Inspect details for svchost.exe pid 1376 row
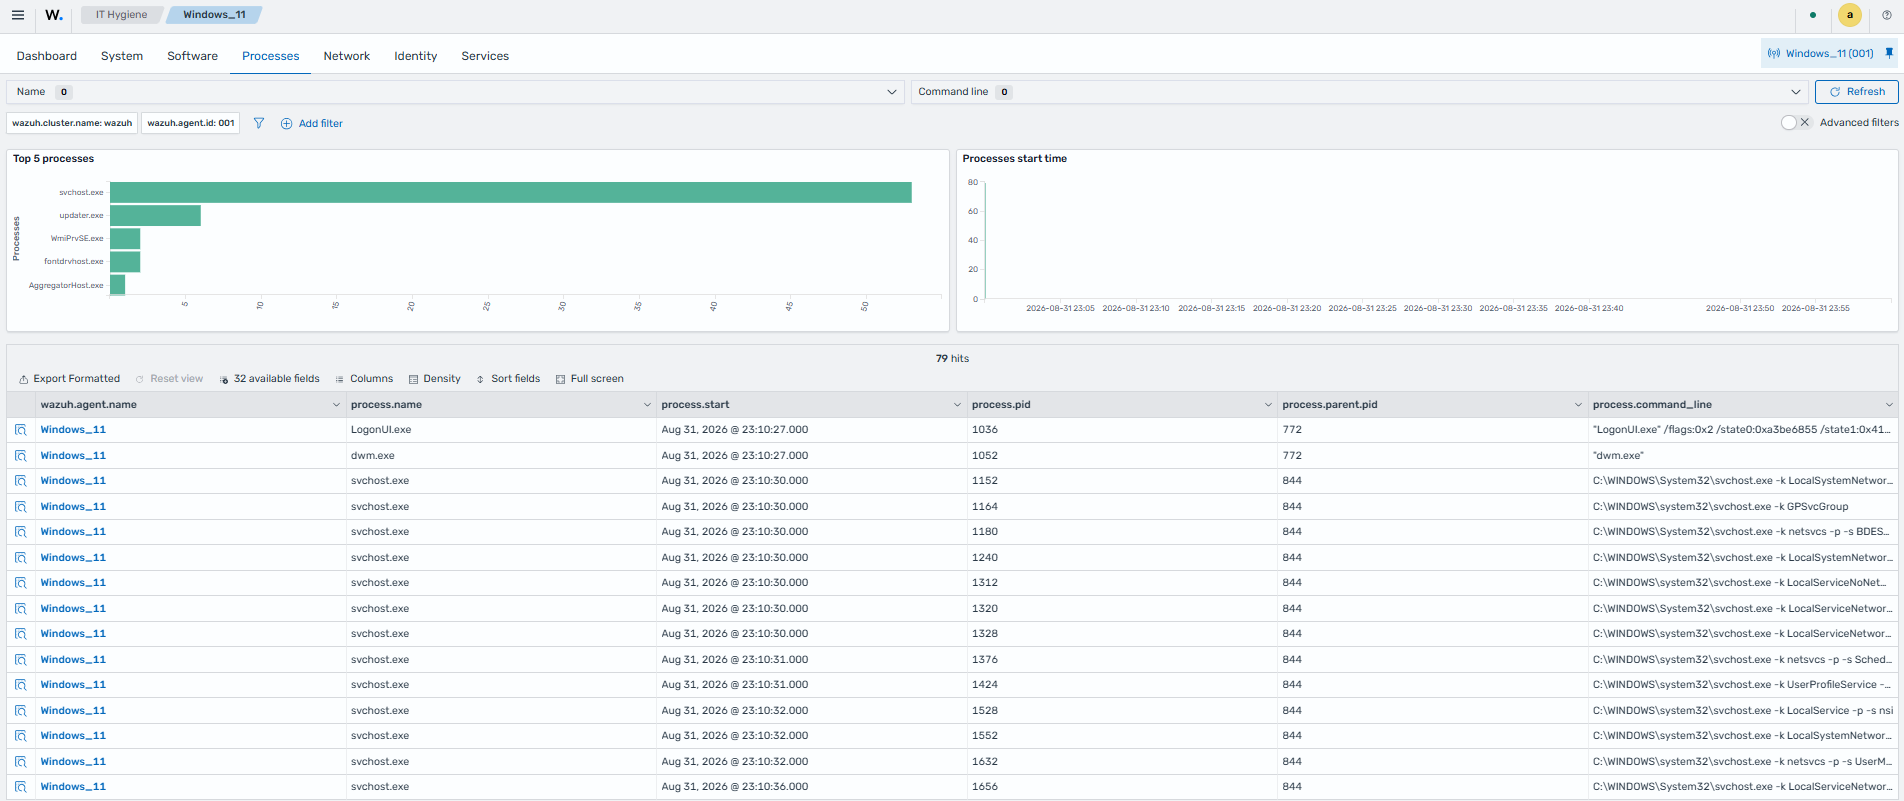The width and height of the screenshot is (1904, 801). coord(20,660)
